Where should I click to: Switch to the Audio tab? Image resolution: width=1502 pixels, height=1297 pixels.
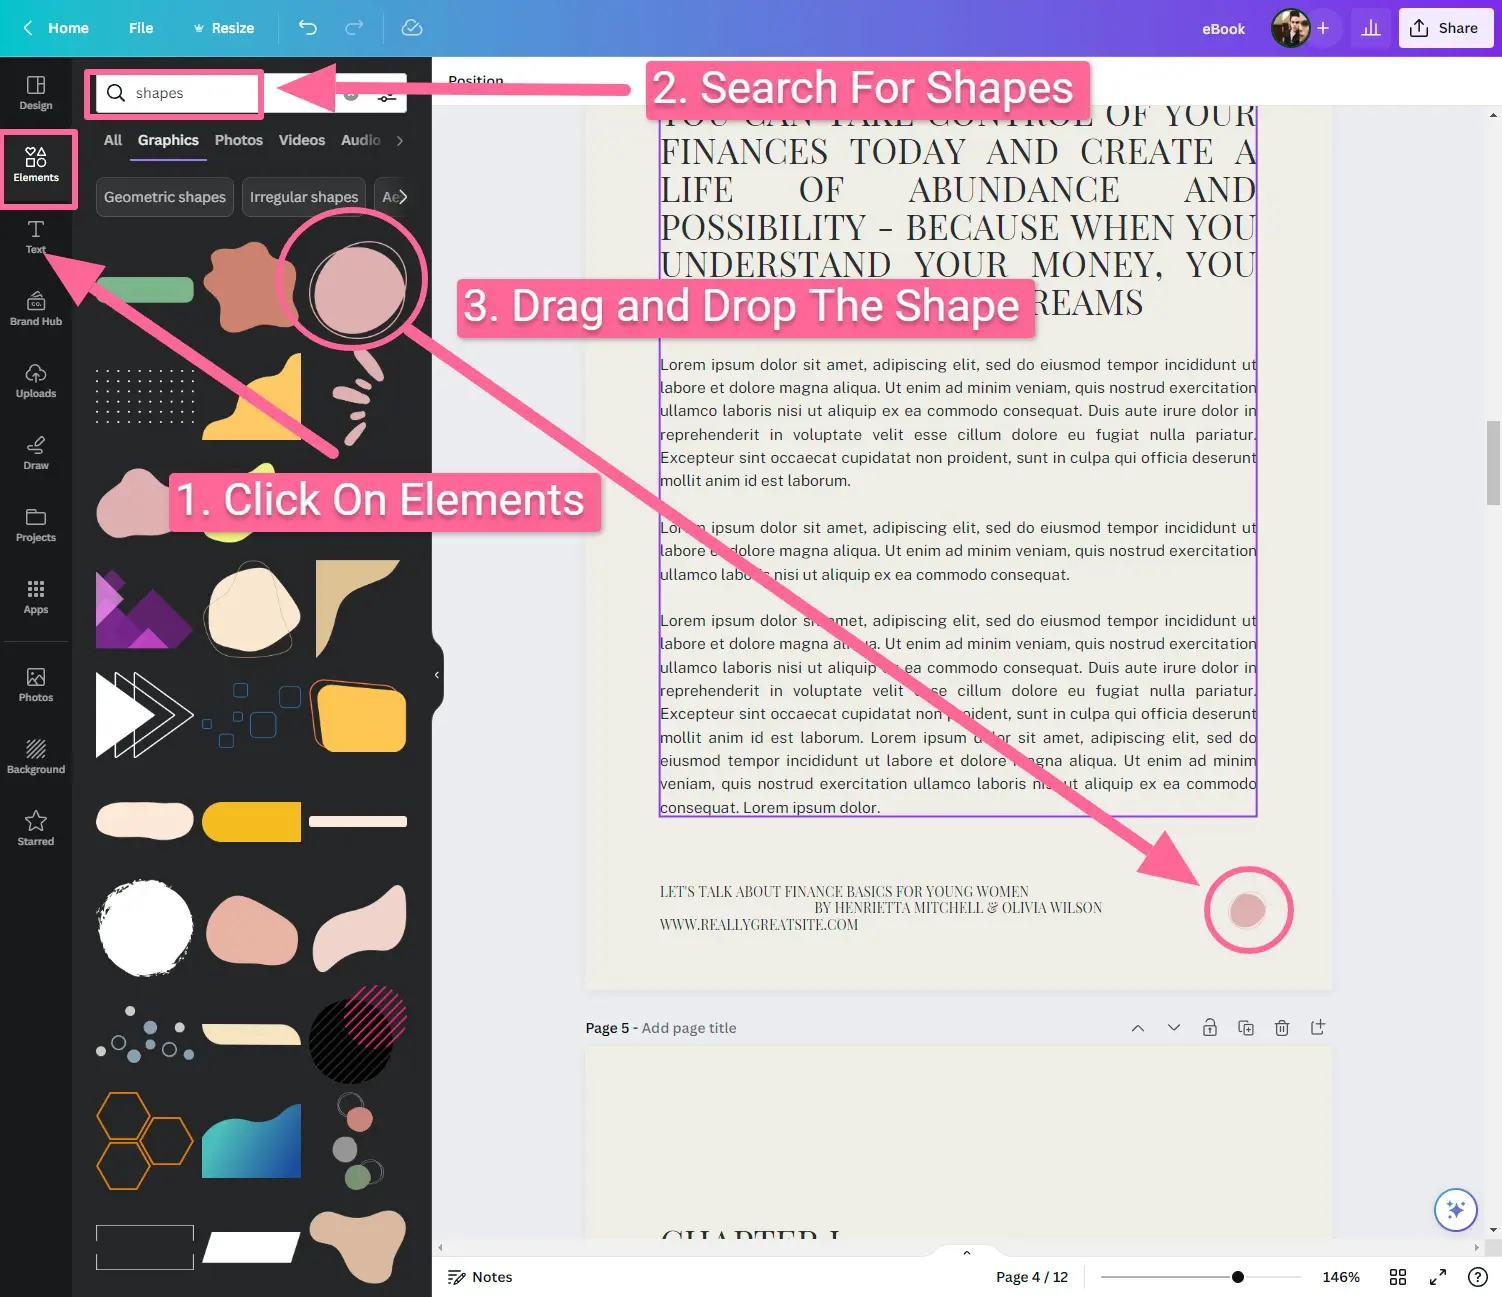[x=361, y=140]
